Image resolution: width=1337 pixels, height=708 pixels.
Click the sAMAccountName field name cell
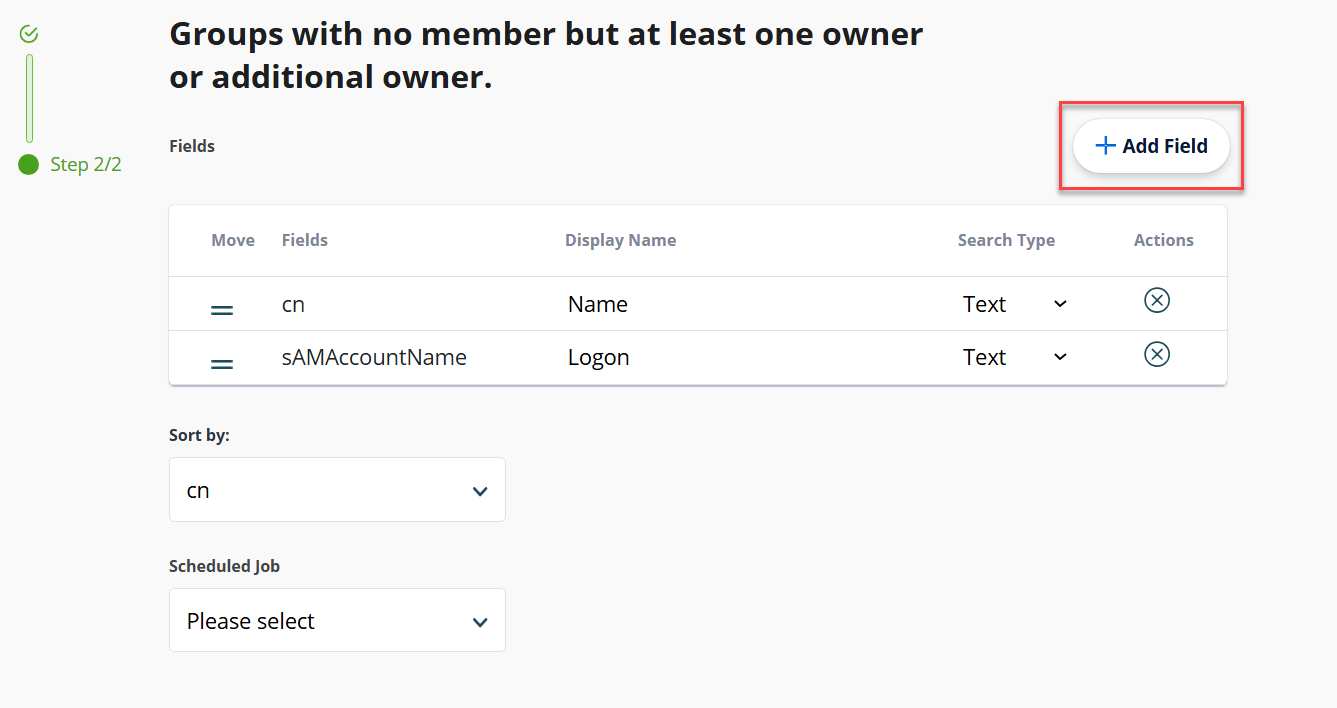click(x=374, y=357)
